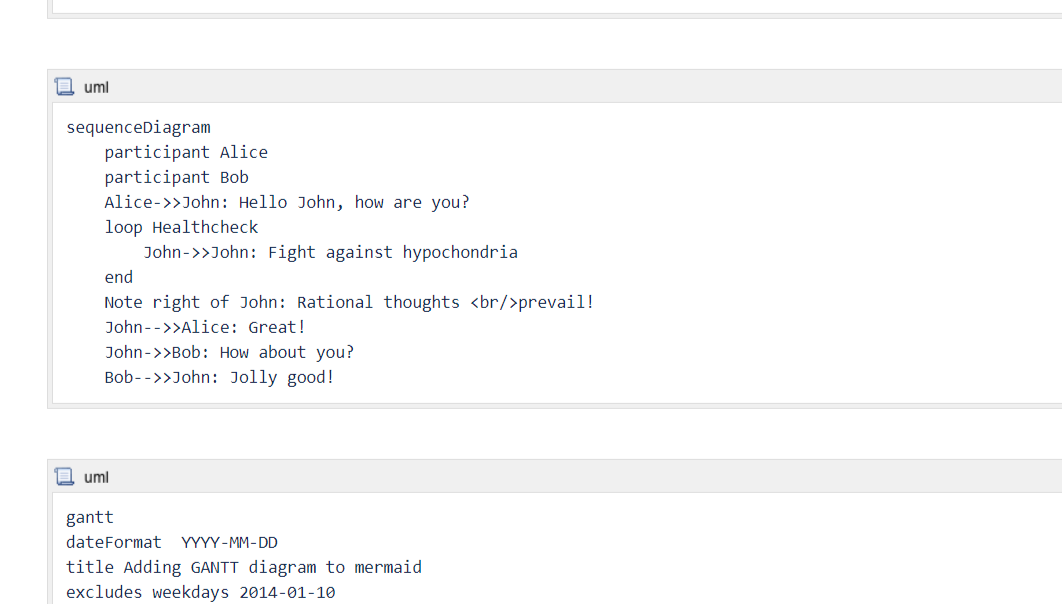Place cursor on 'participant Bob' line

click(176, 177)
